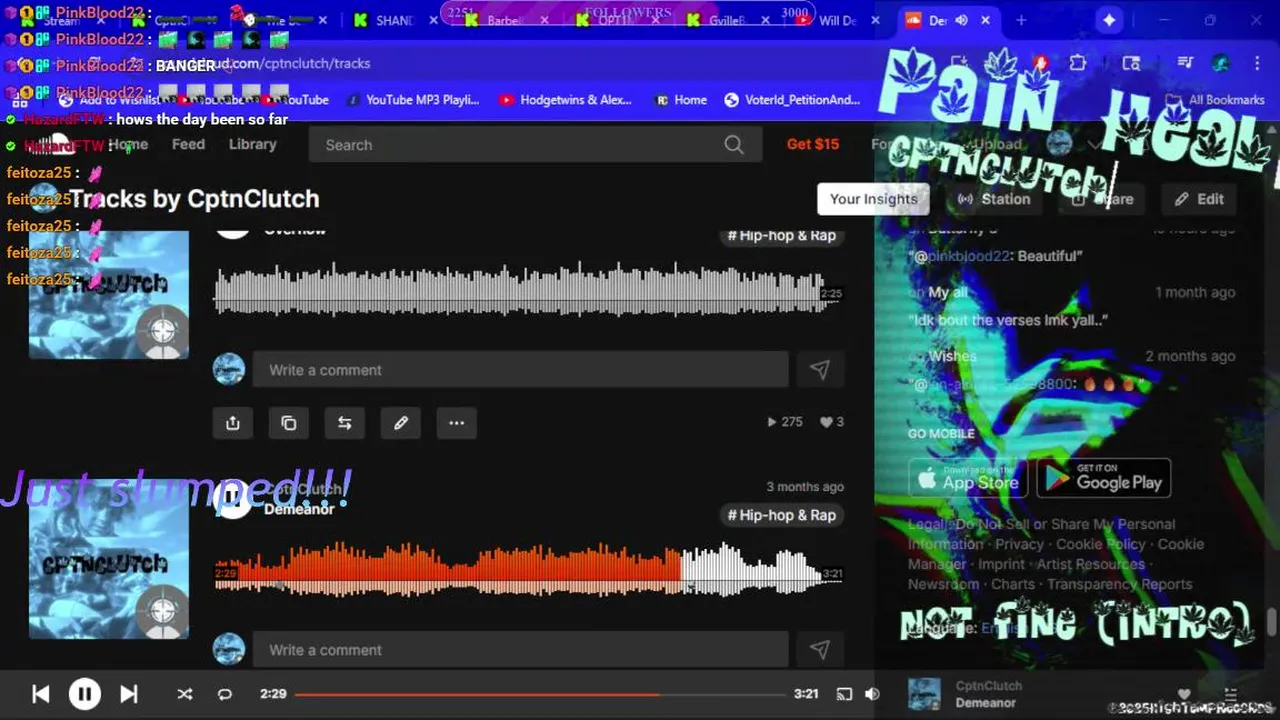Viewport: 1280px width, 720px height.
Task: Focus Demeanor track's Write a comment field
Action: click(520, 650)
